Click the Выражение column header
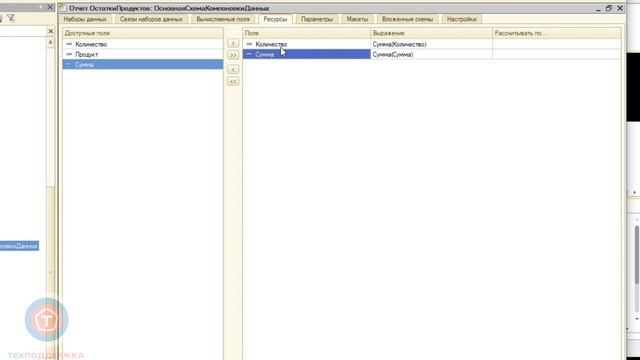Screen dimensions: 640x360 pos(431,33)
